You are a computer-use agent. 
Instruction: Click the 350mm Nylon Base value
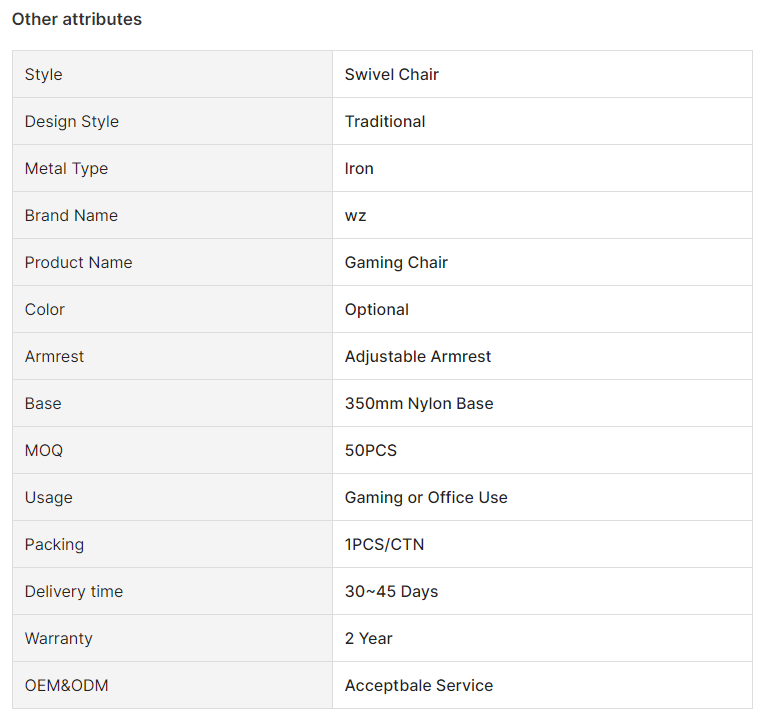click(x=419, y=404)
